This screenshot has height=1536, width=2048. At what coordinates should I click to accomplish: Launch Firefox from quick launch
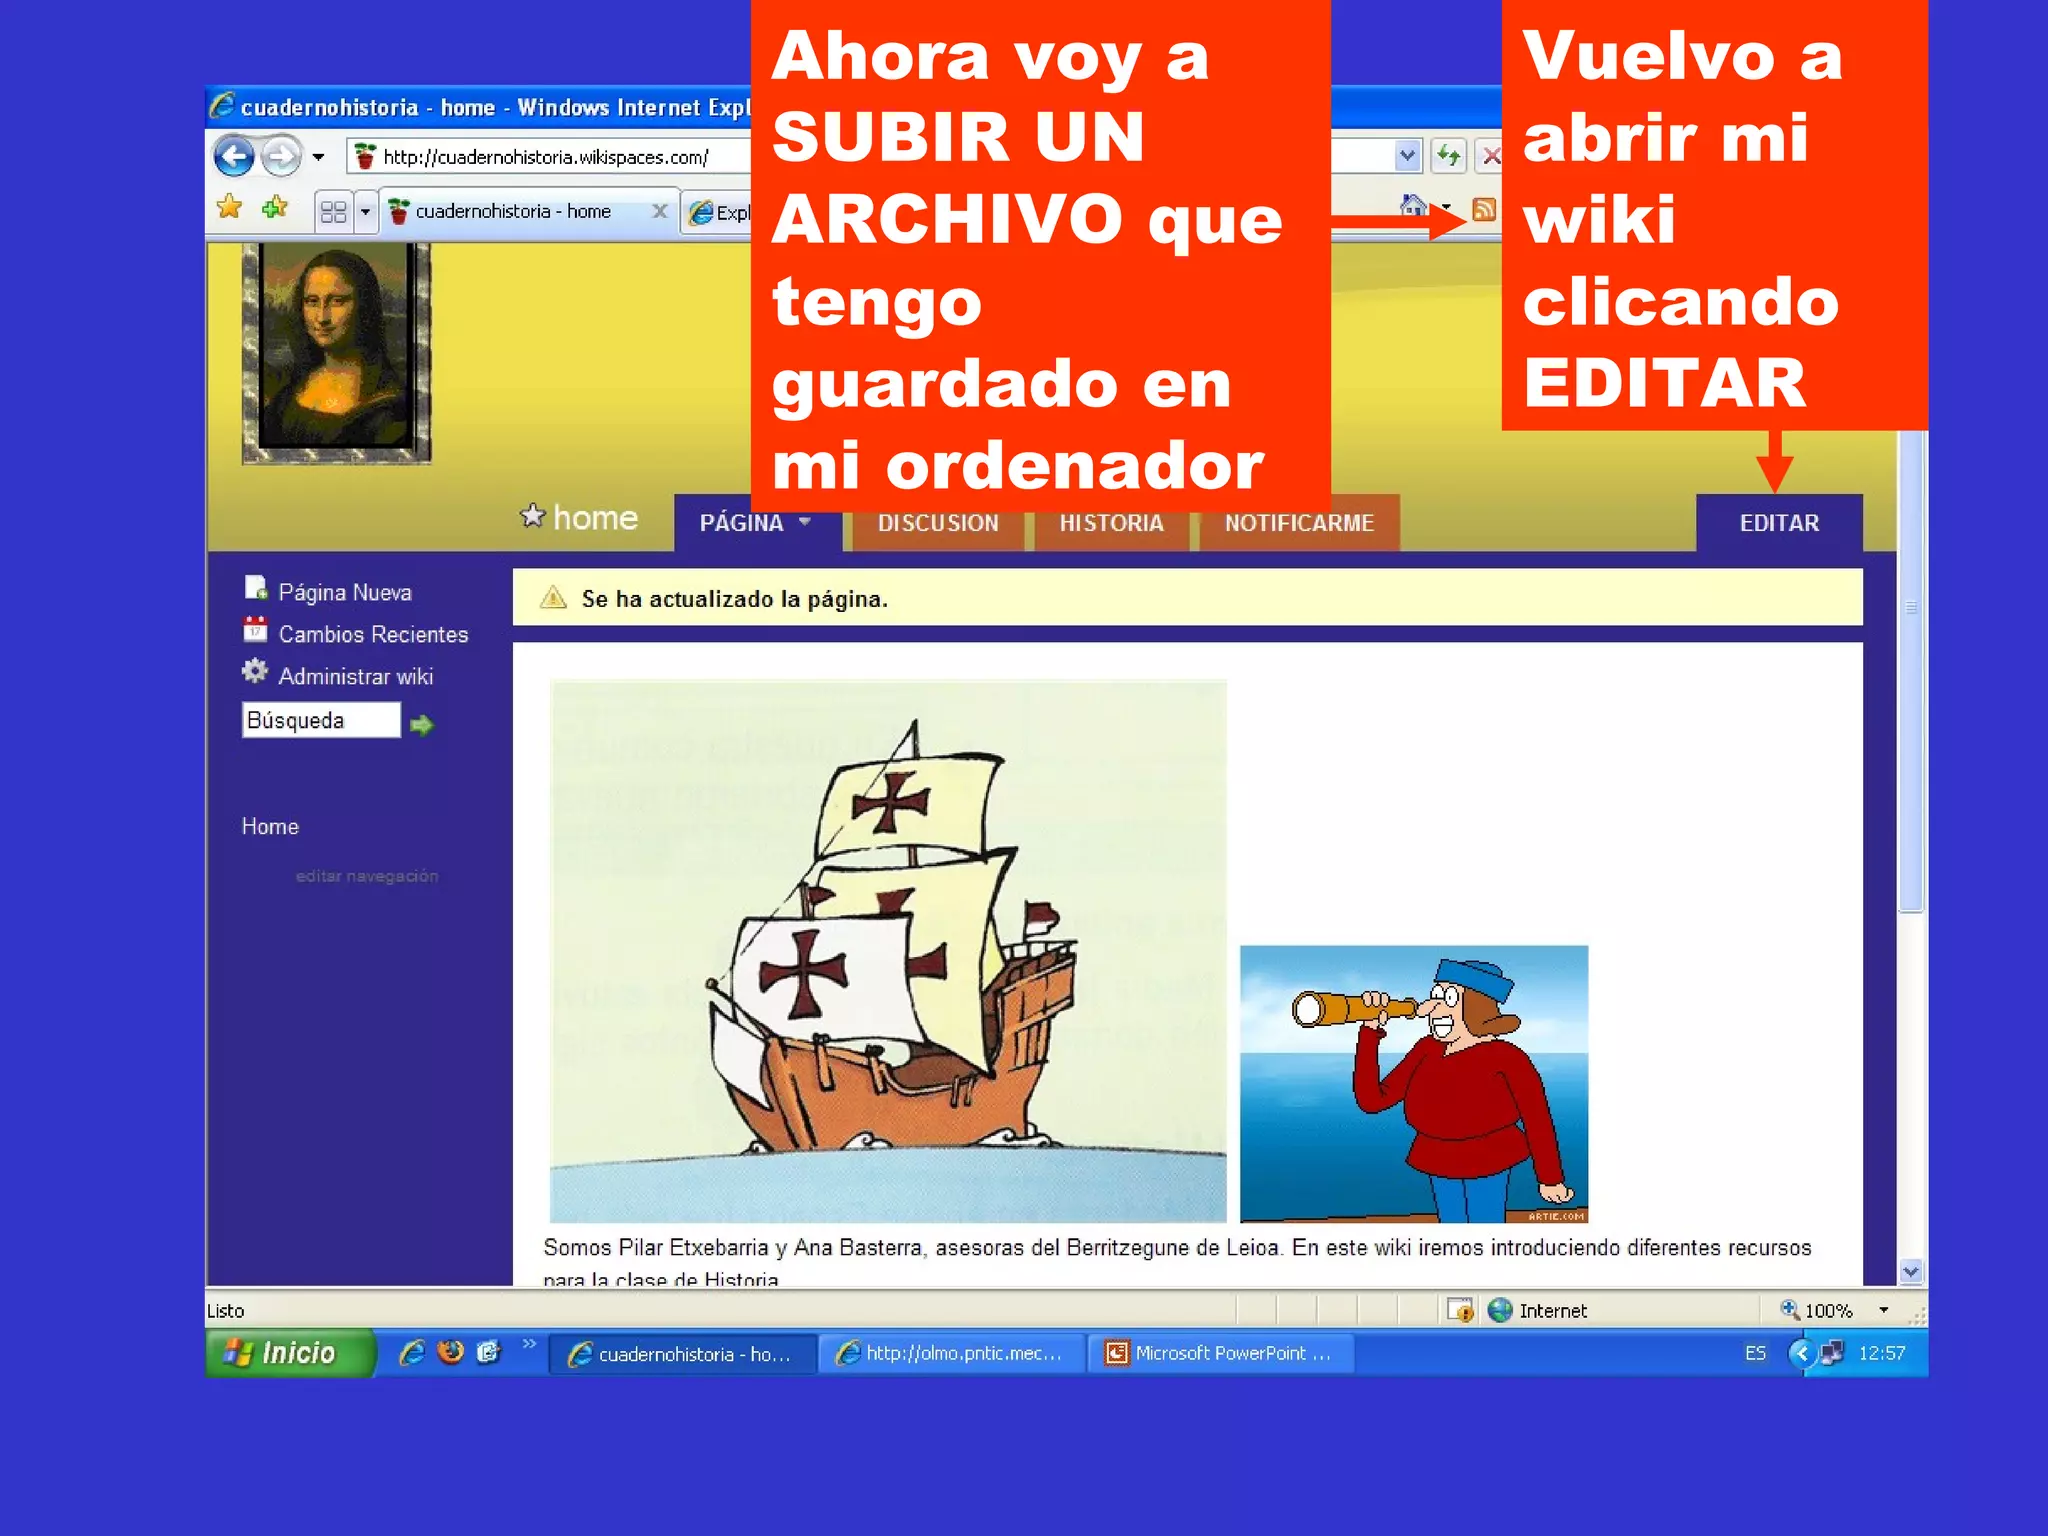(451, 1352)
